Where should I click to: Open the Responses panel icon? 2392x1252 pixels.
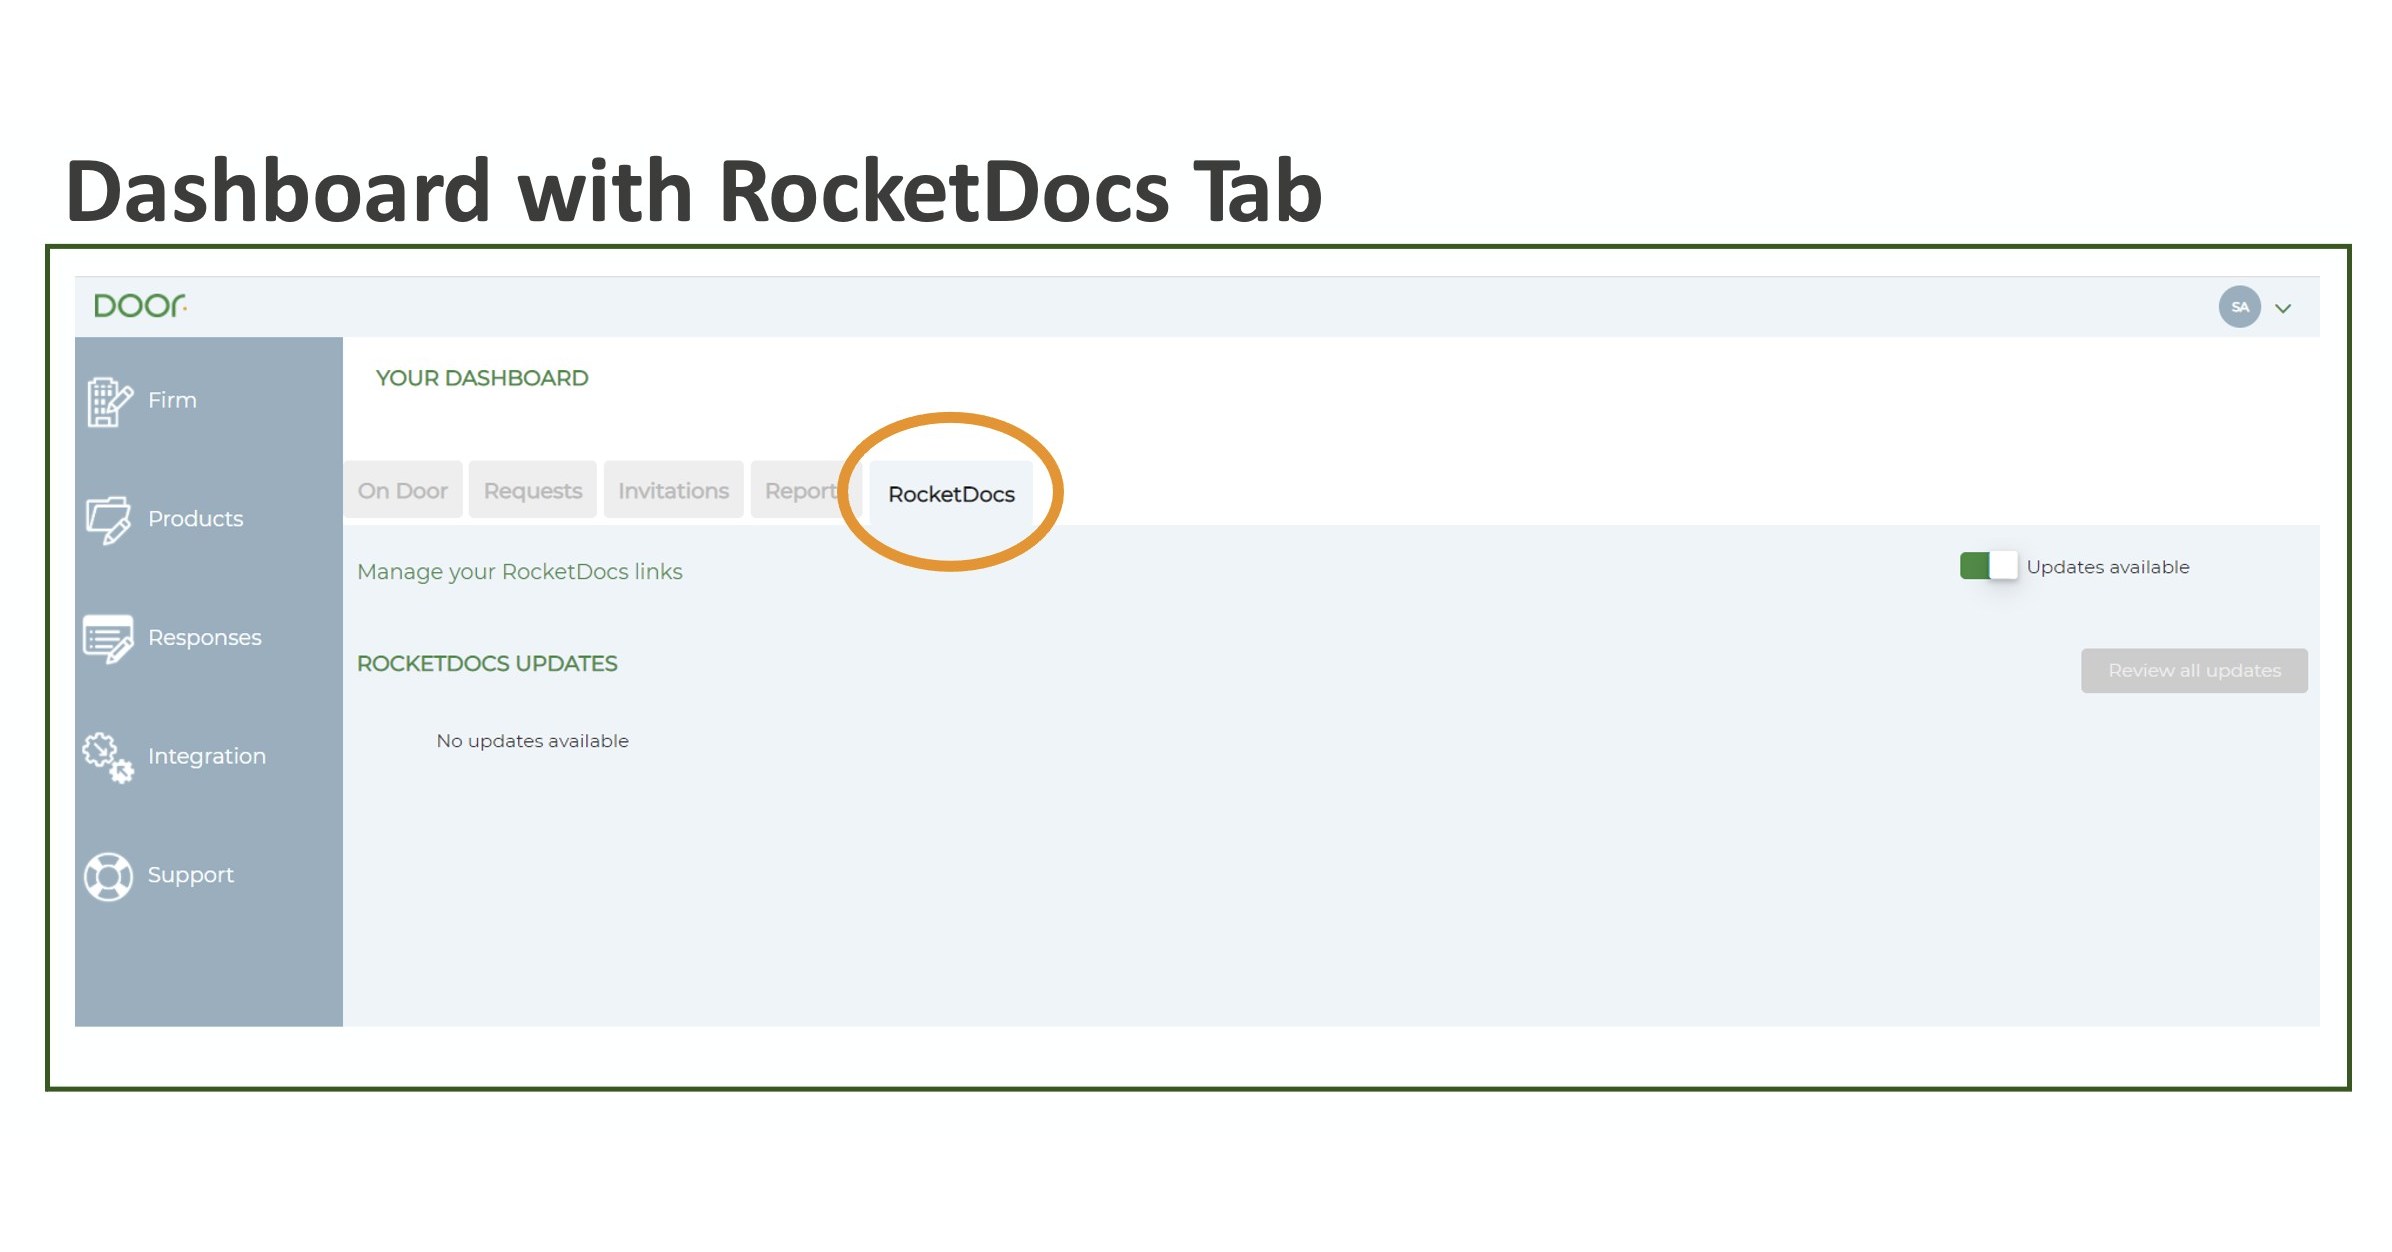(x=109, y=637)
